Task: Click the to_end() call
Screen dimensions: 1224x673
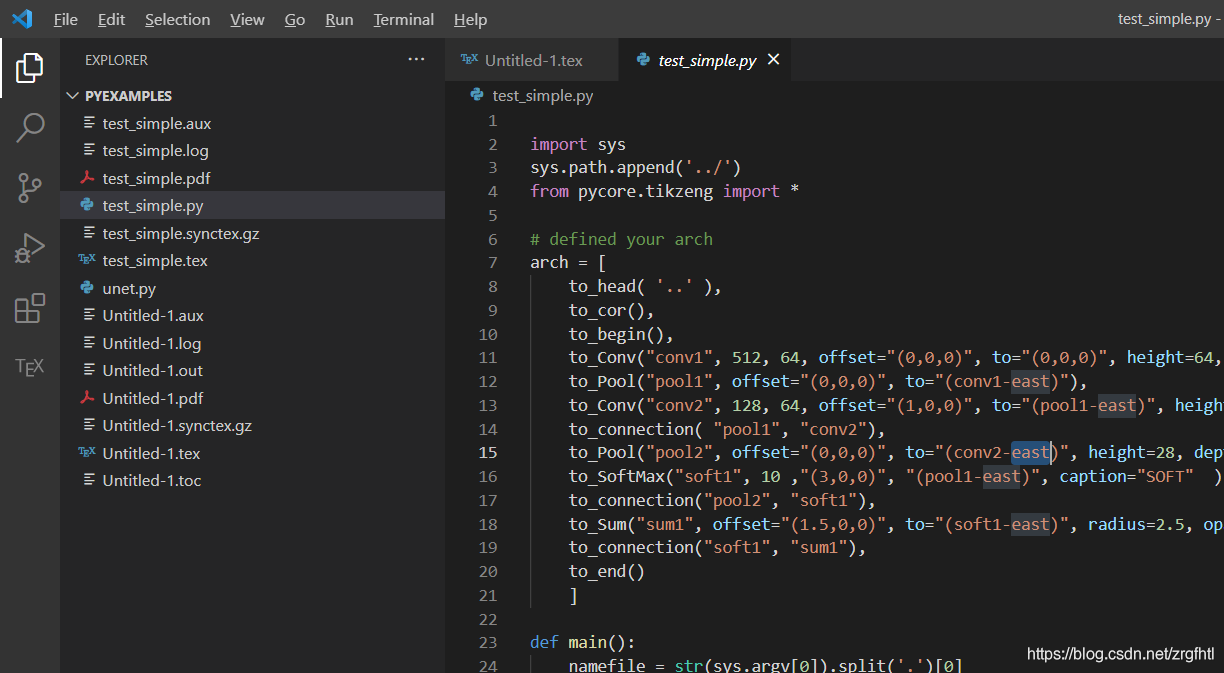Action: click(x=607, y=571)
